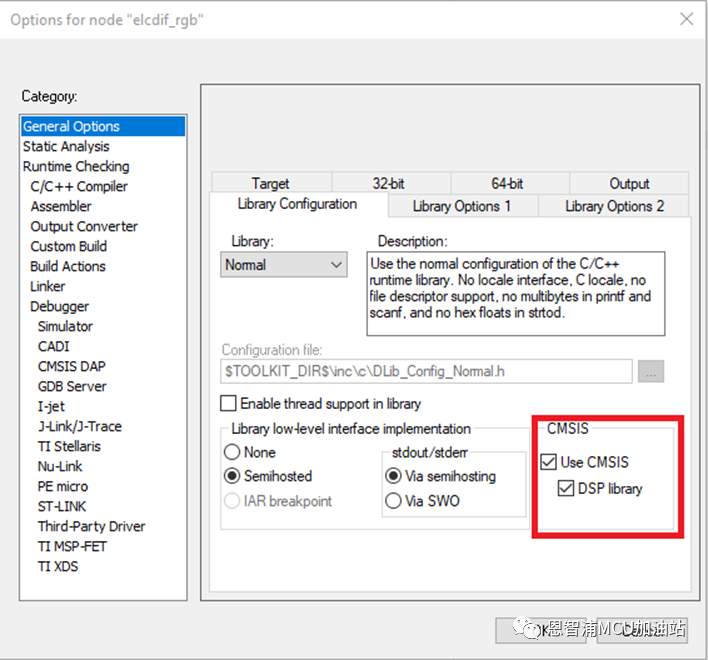This screenshot has height=660, width=708.
Task: Click the browse button for configuration file
Action: 651,372
